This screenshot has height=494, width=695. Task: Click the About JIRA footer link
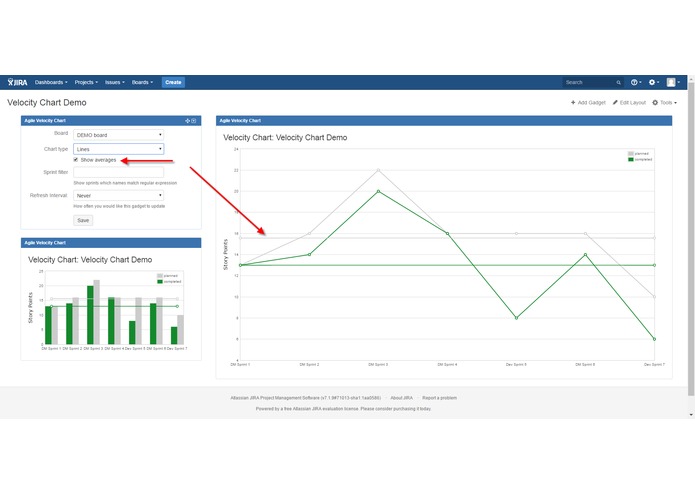(x=401, y=398)
